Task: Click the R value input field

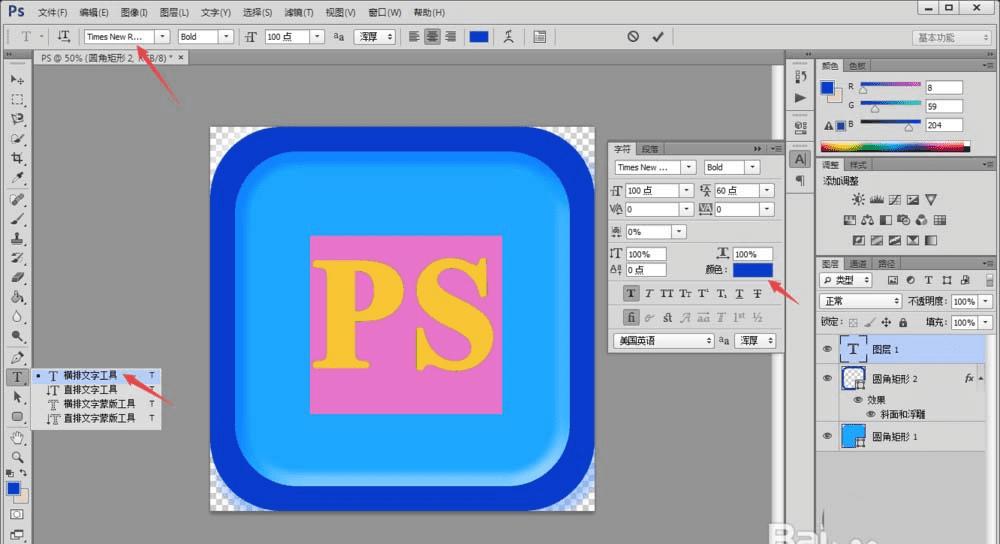Action: tap(944, 87)
